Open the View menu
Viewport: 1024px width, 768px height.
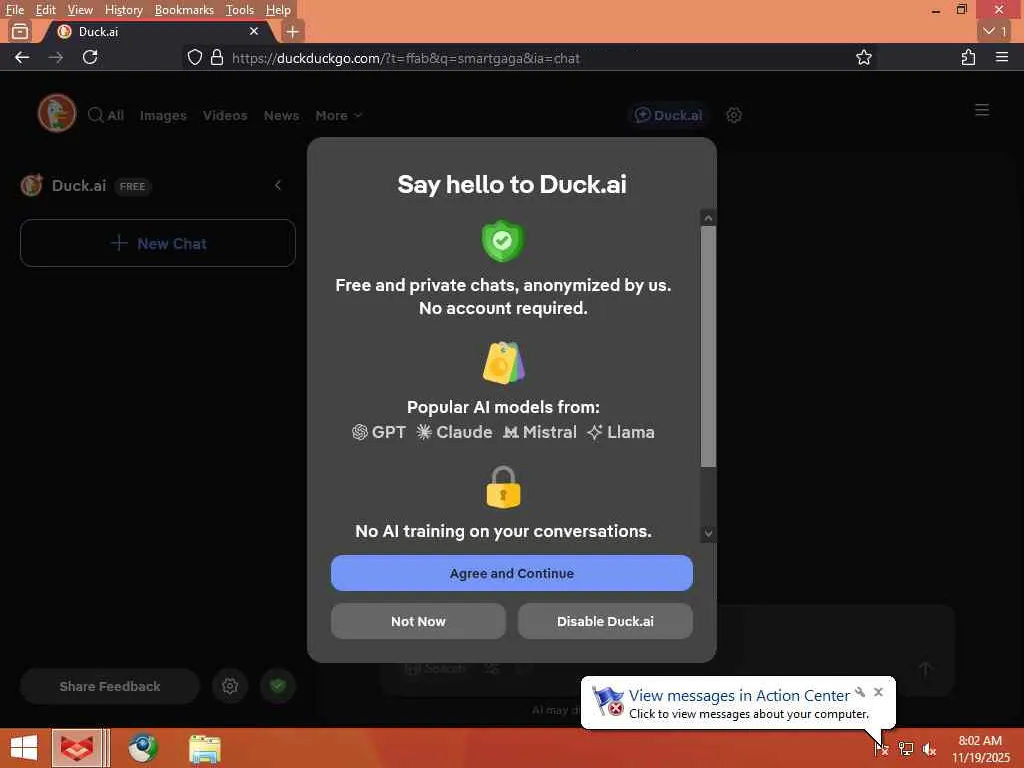coord(80,10)
